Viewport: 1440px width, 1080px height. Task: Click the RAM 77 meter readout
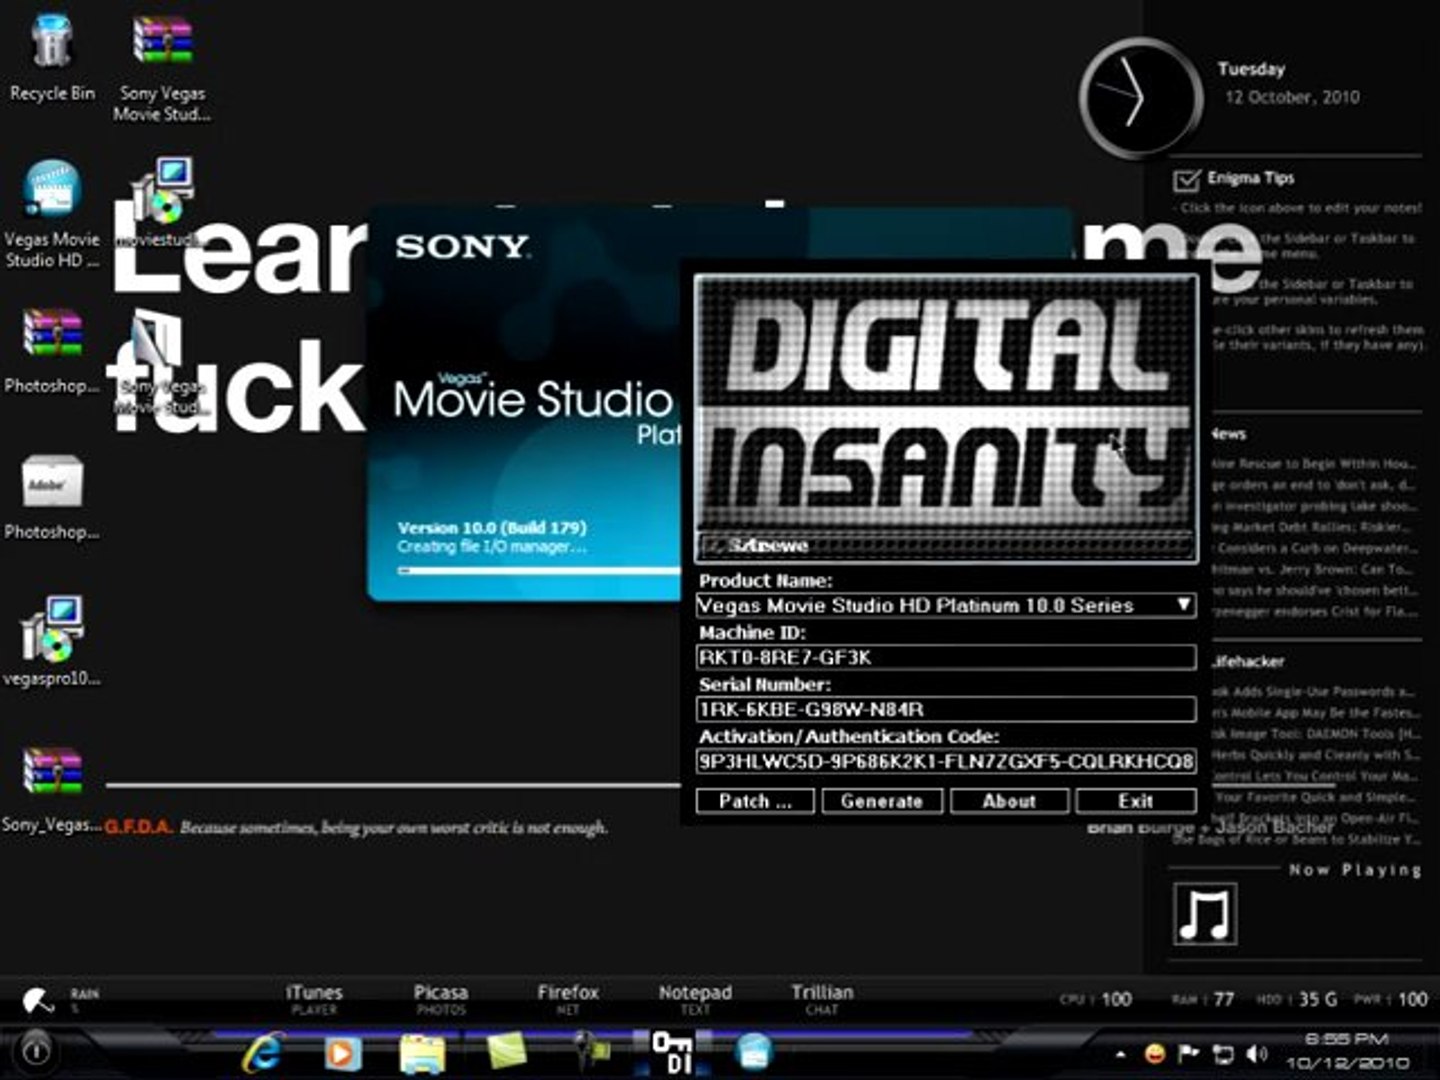[x=1203, y=999]
